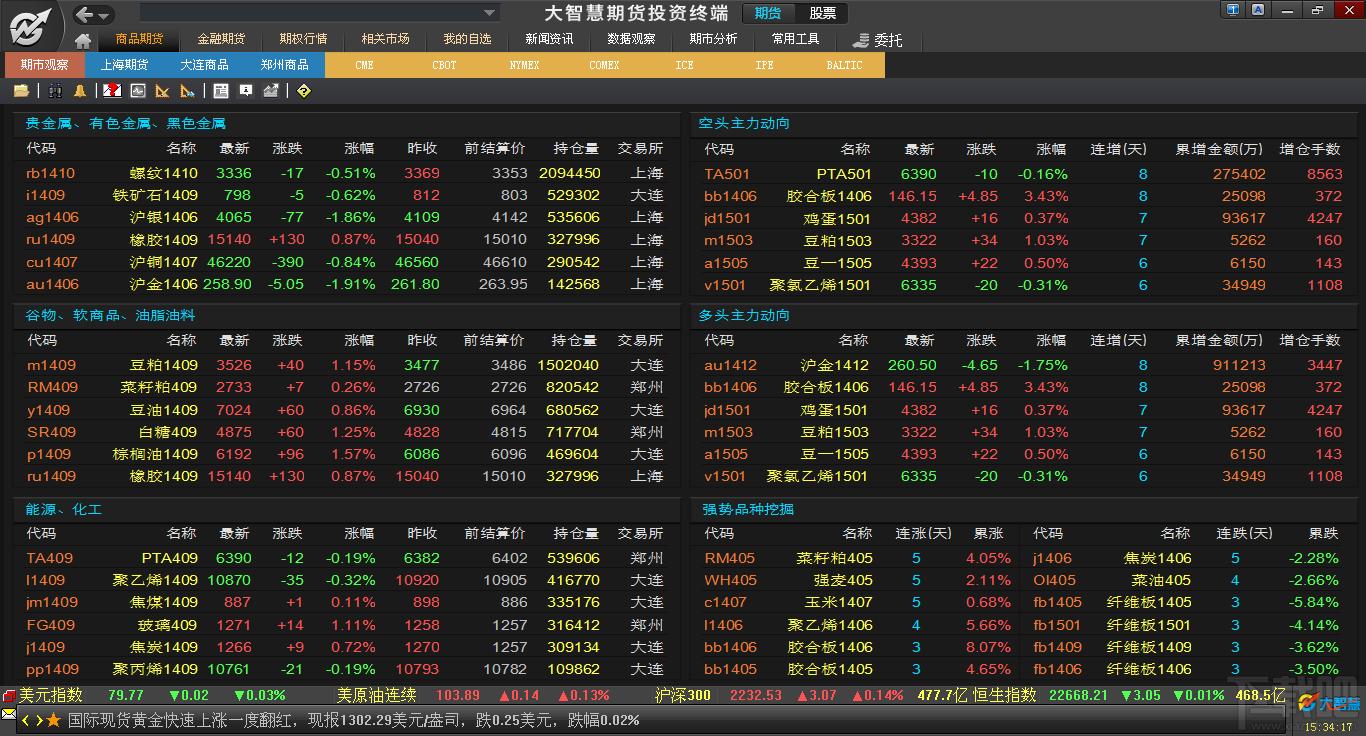Click the 委托 trading button
The width and height of the screenshot is (1366, 736).
tap(878, 40)
